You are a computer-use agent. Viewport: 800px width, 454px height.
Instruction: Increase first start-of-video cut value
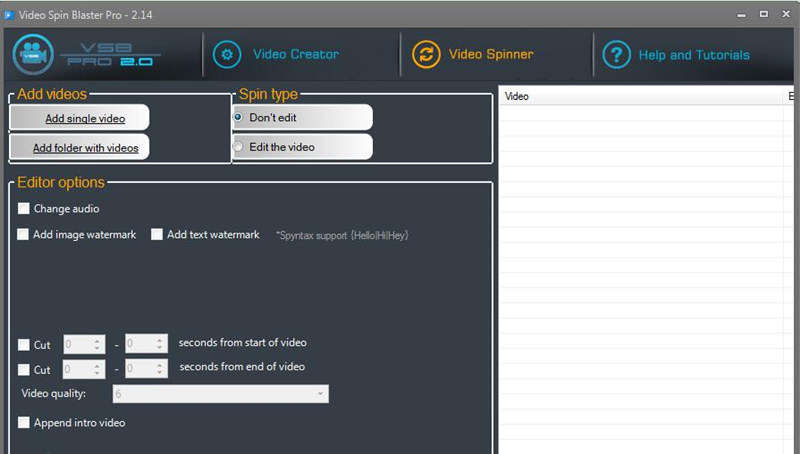coord(97,340)
